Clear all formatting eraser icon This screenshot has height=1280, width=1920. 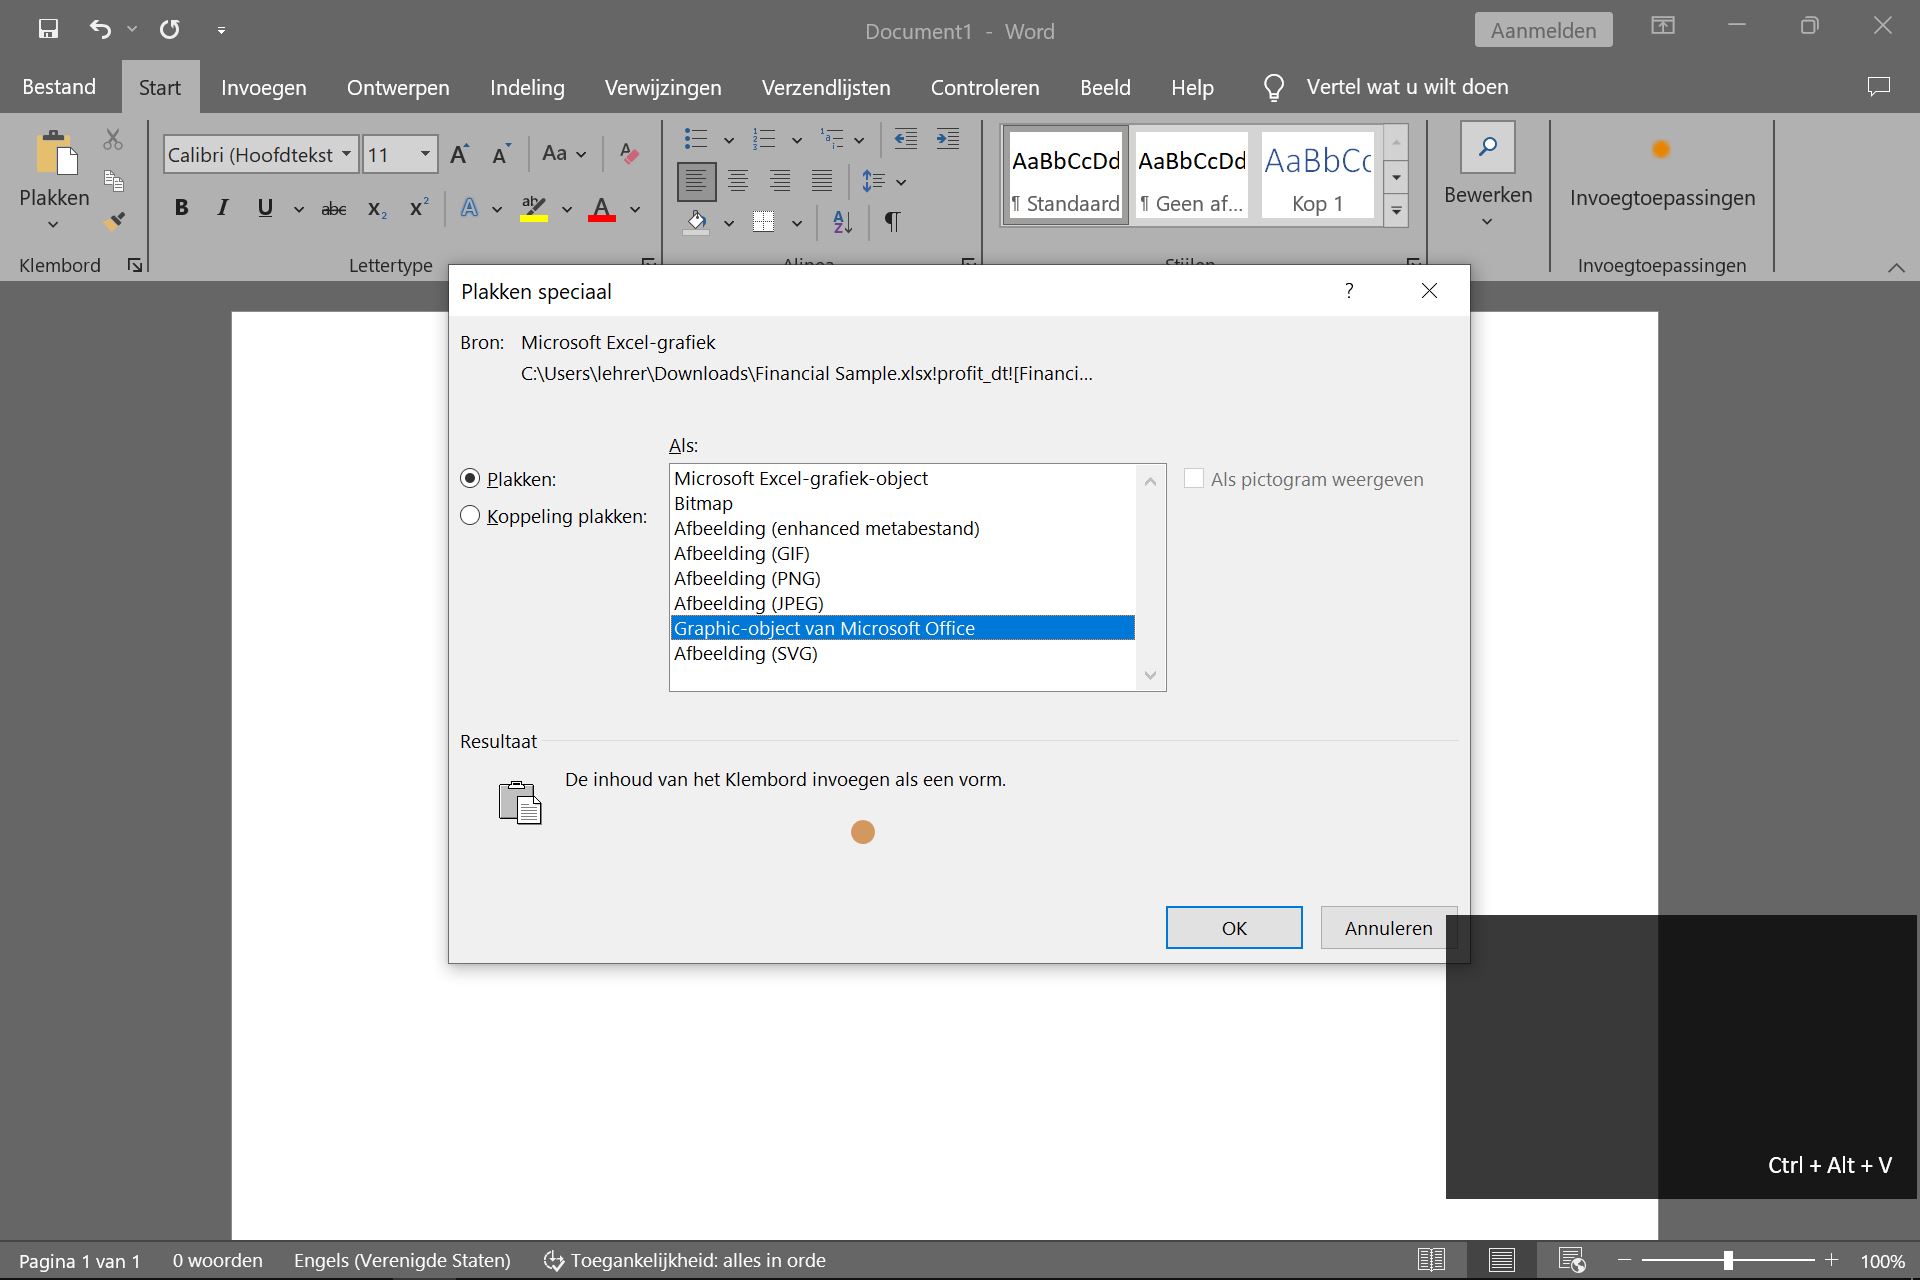click(629, 154)
